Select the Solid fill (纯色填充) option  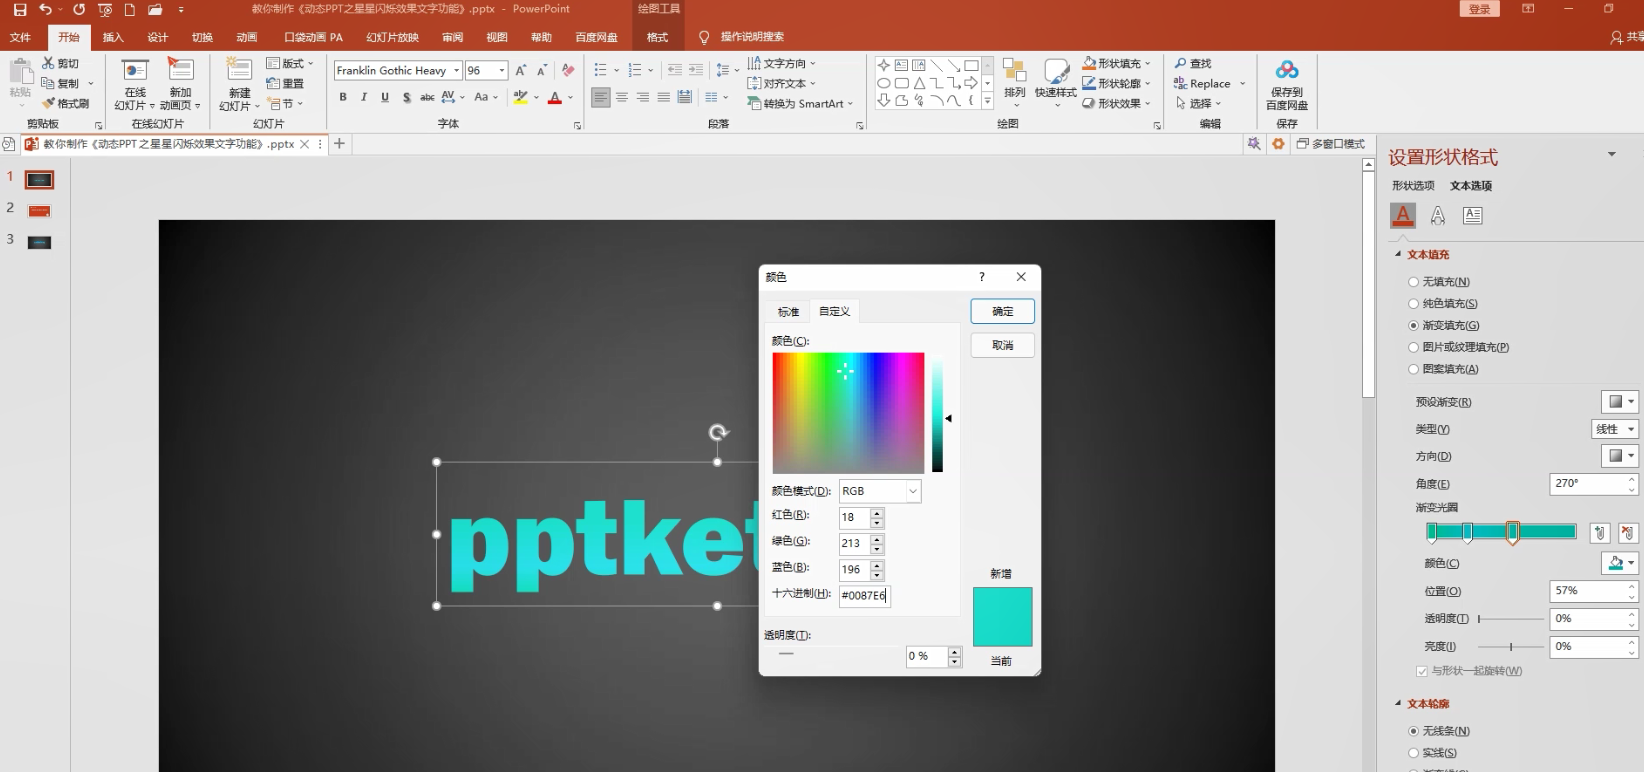point(1414,304)
